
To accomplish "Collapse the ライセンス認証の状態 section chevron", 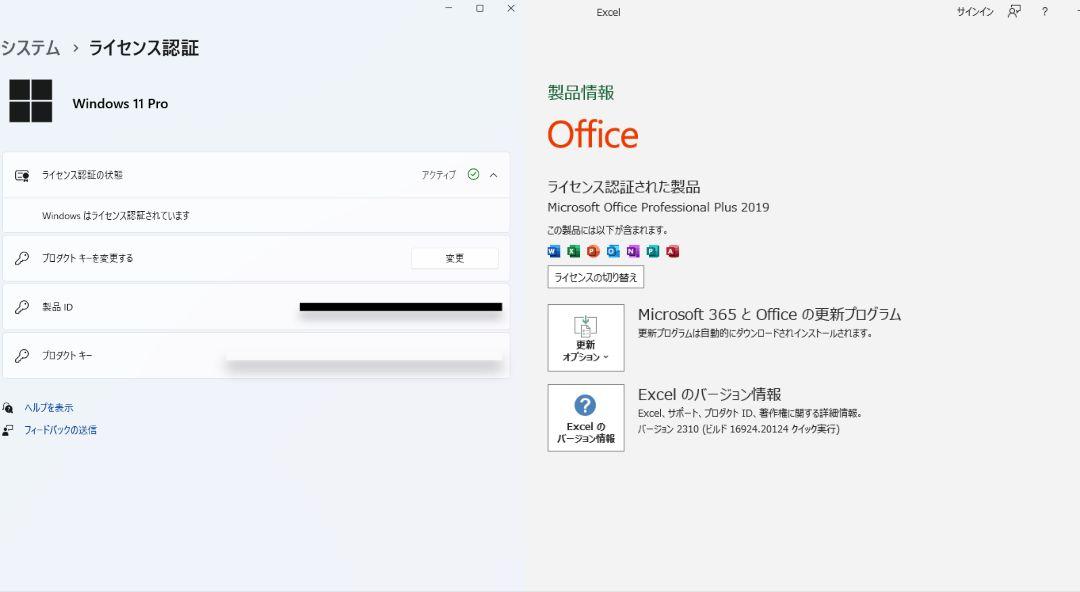I will point(494,175).
